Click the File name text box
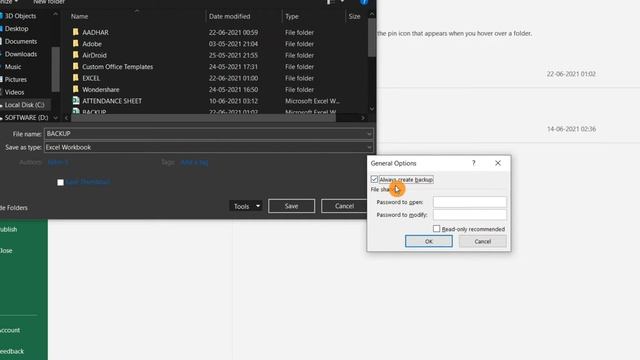The width and height of the screenshot is (640, 360). 205,134
